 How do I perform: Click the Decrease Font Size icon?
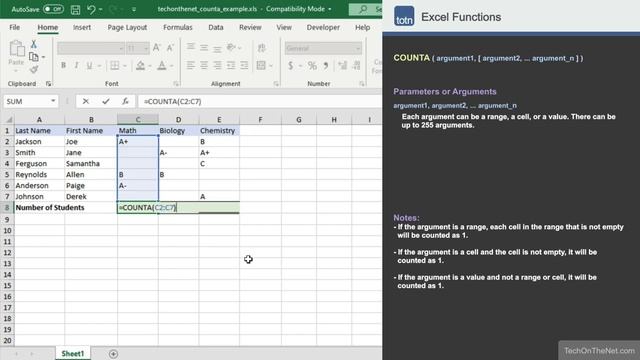[170, 48]
